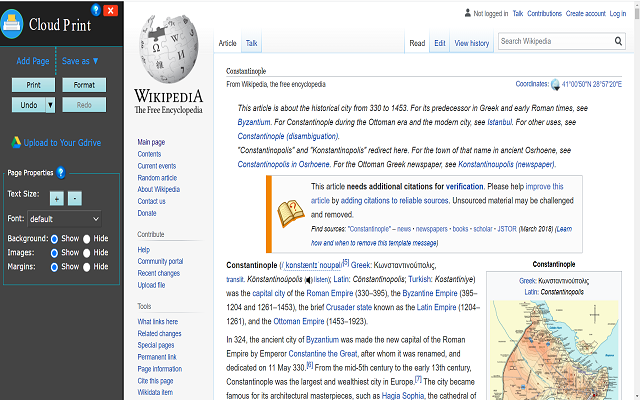Click Cite this page link
This screenshot has width=640, height=400.
point(156,381)
